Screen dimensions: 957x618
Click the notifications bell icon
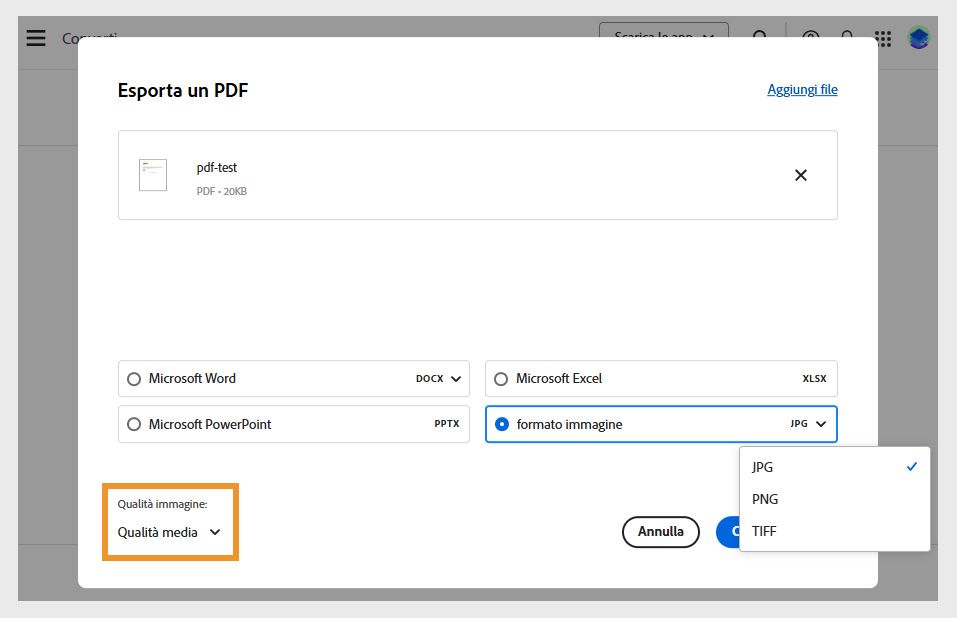[x=847, y=38]
